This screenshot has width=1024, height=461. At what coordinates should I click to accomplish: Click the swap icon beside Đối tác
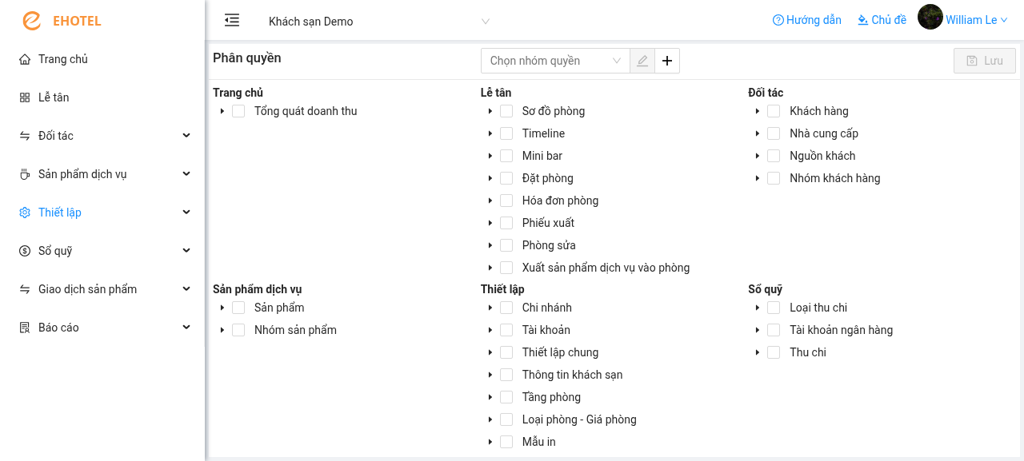click(25, 136)
